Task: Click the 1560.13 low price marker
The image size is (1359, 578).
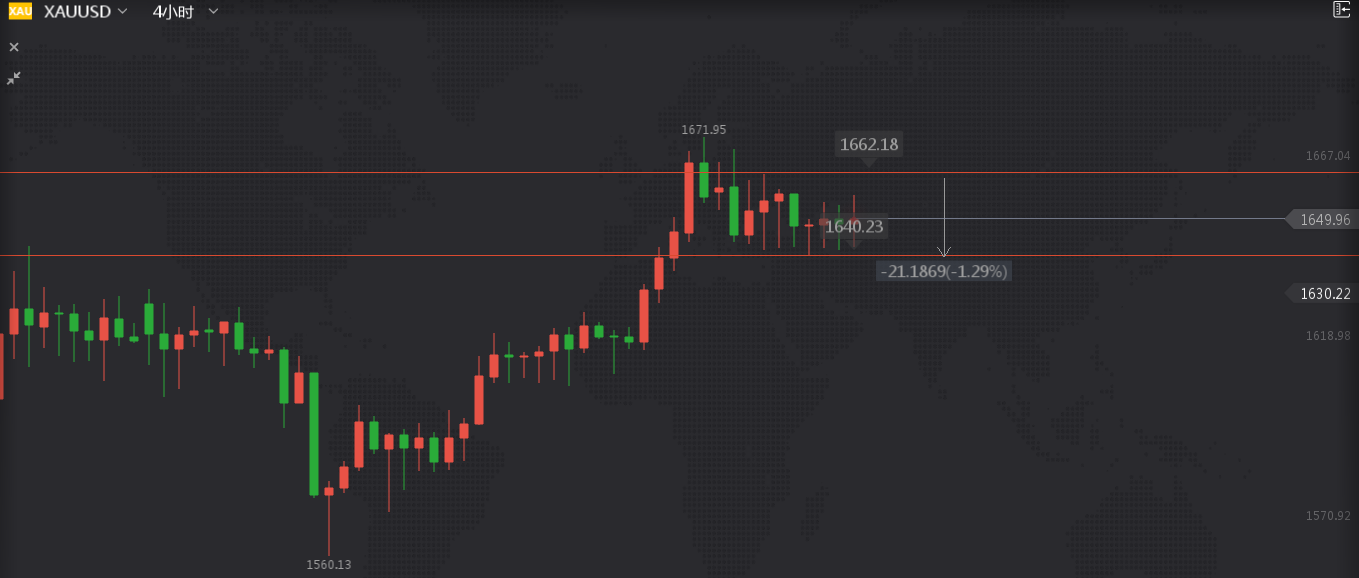Action: coord(329,565)
